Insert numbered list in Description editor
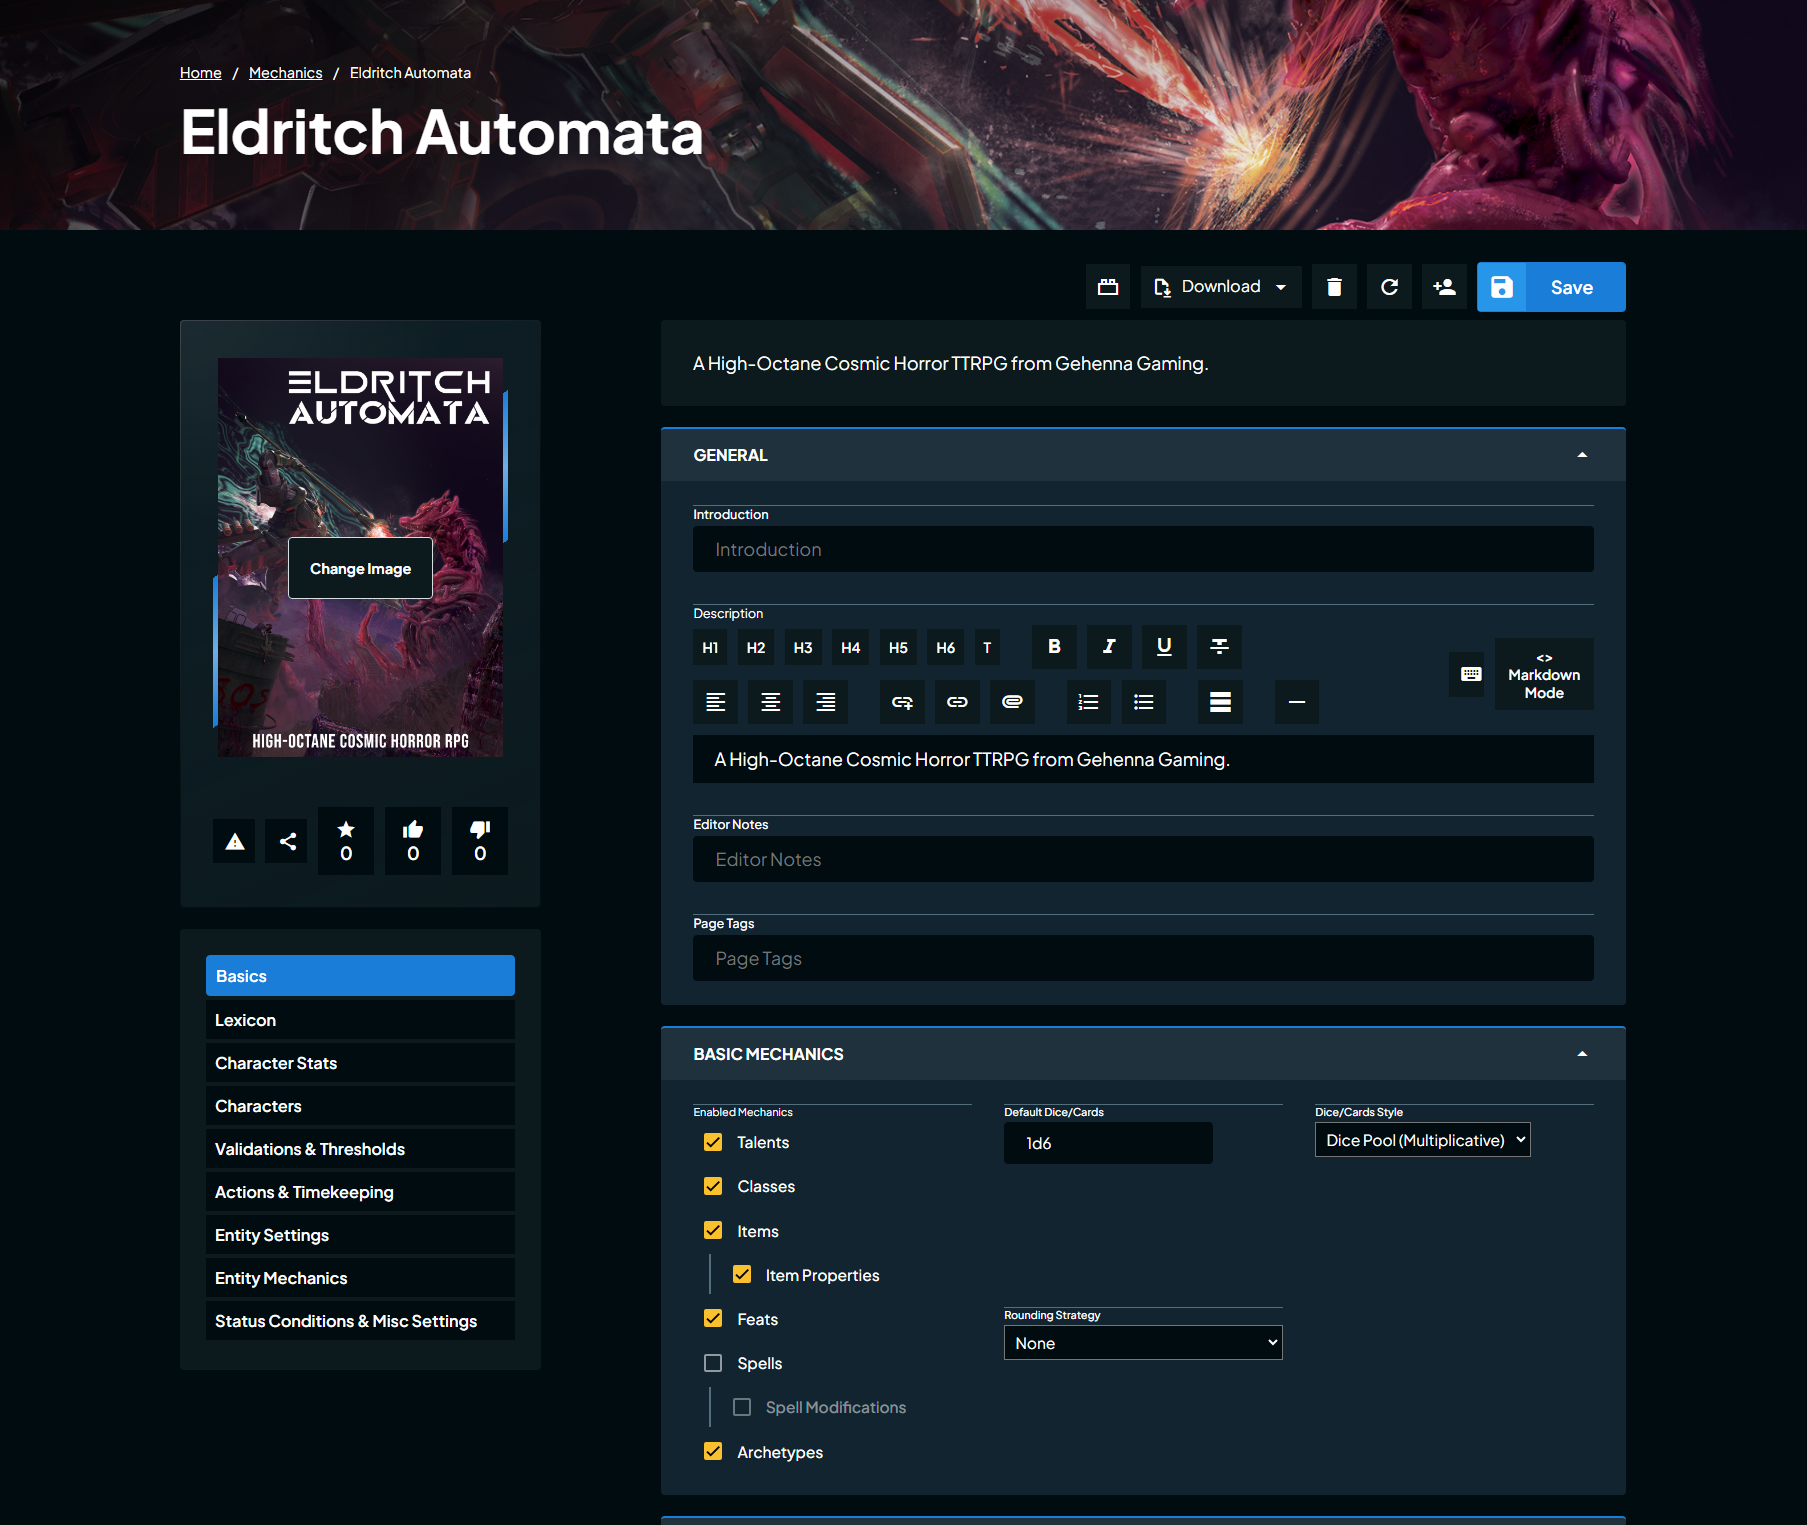The width and height of the screenshot is (1807, 1525). click(x=1088, y=702)
